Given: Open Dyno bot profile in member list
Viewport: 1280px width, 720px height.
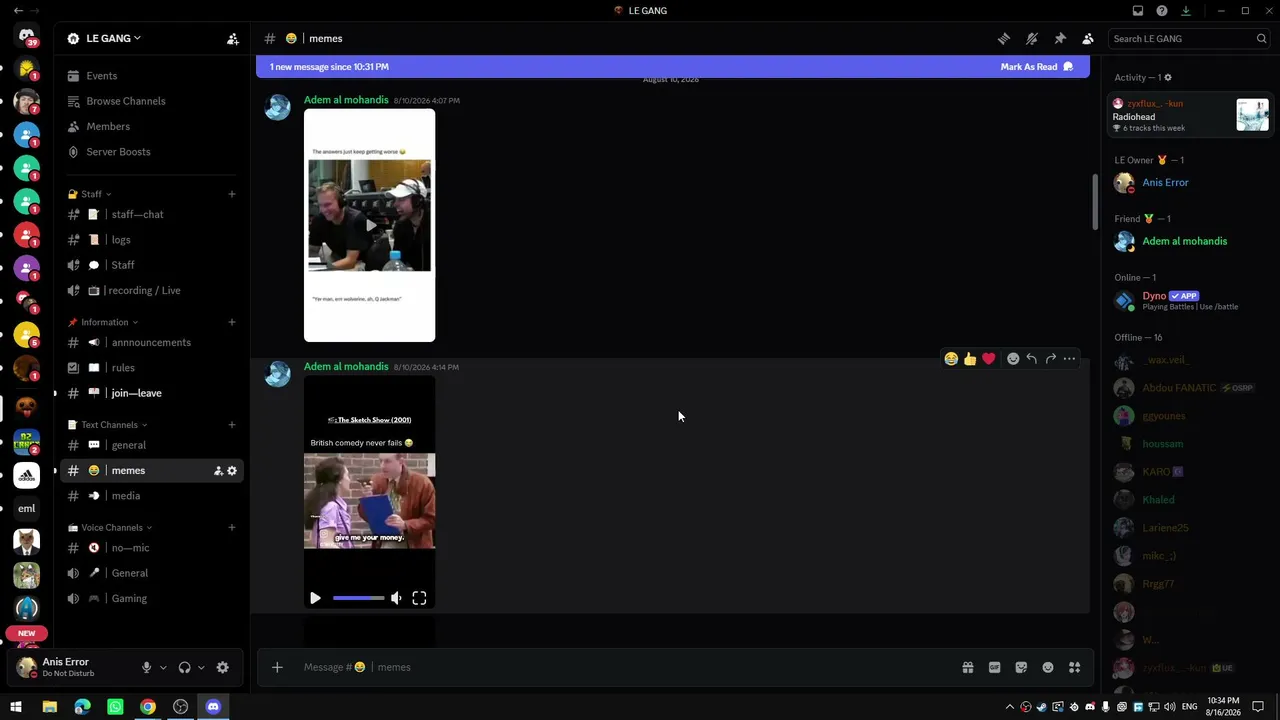Looking at the screenshot, I should 1189,301.
